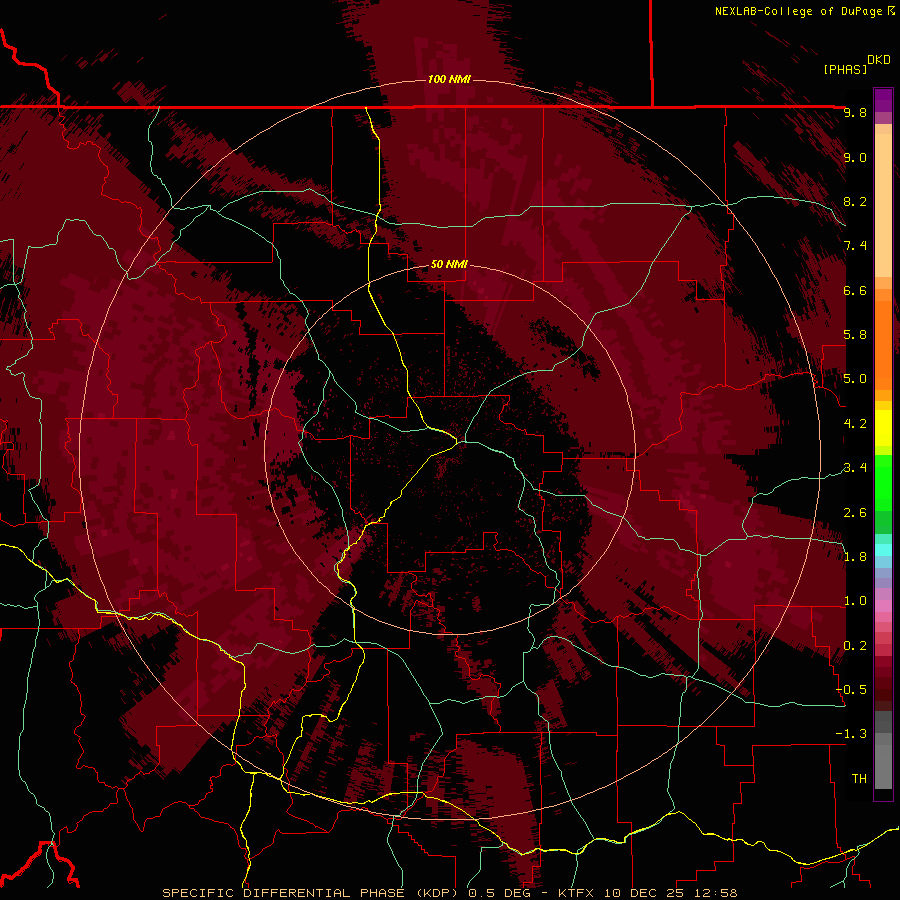The width and height of the screenshot is (900, 900).
Task: Click the 6.6 scale value
Action: click(x=855, y=291)
